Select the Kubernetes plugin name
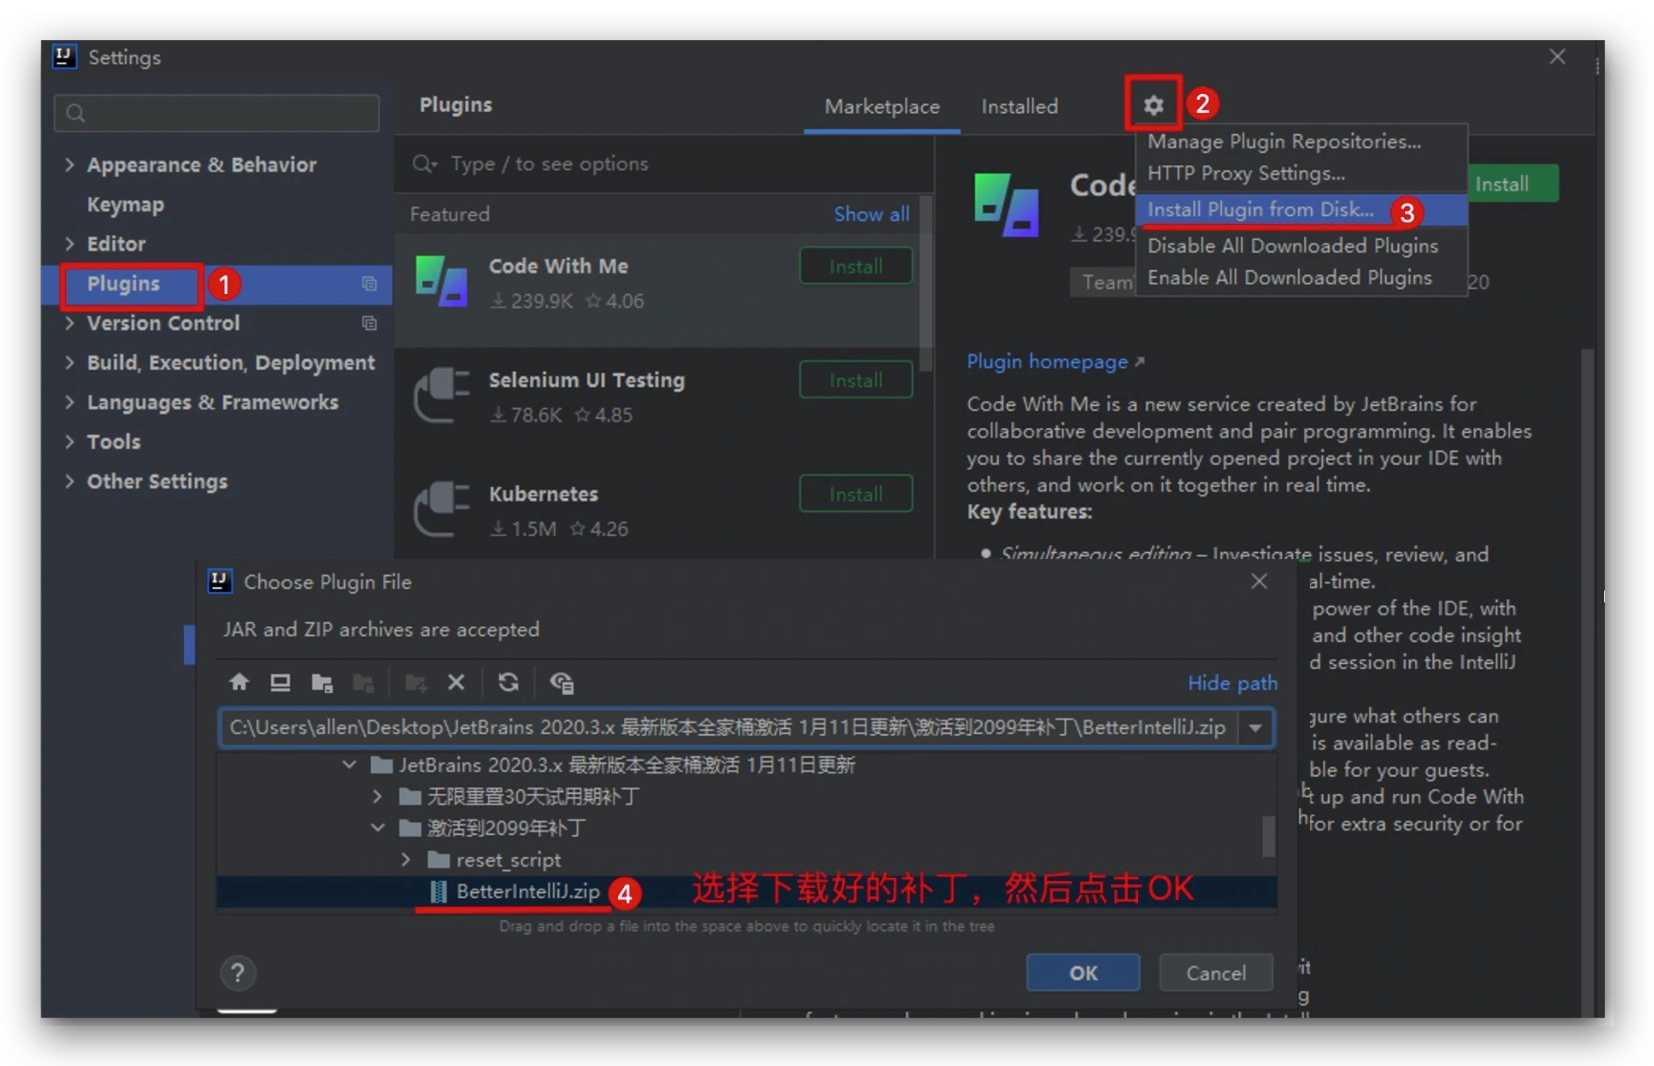The image size is (1654, 1066). pos(543,494)
